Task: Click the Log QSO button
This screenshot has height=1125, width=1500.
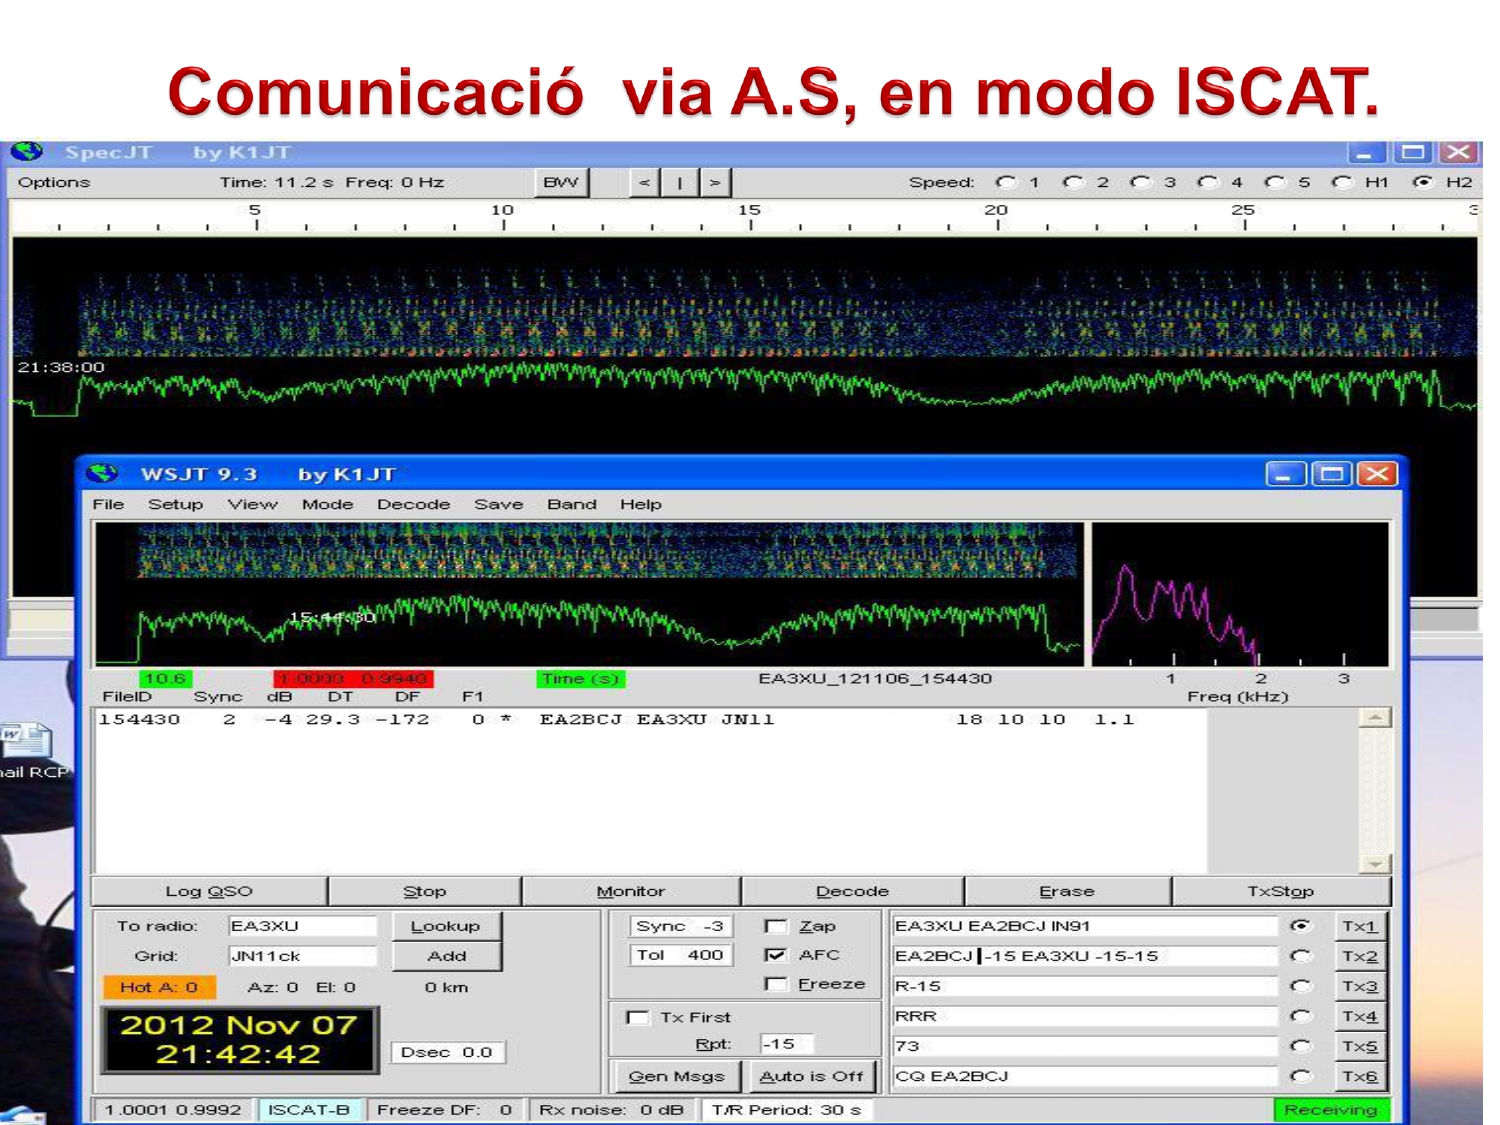Action: 209,891
